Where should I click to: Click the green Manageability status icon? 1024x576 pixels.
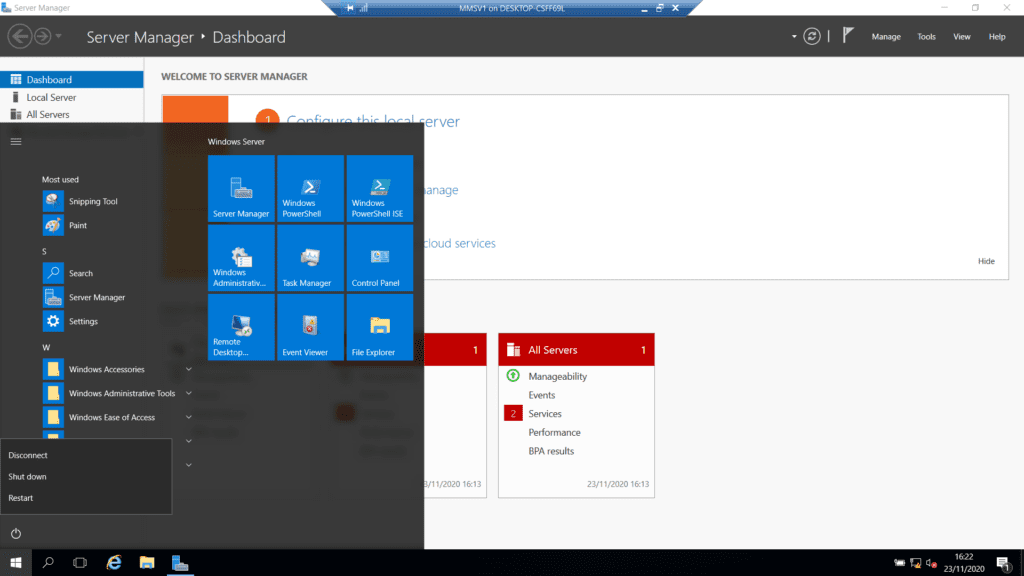click(513, 376)
